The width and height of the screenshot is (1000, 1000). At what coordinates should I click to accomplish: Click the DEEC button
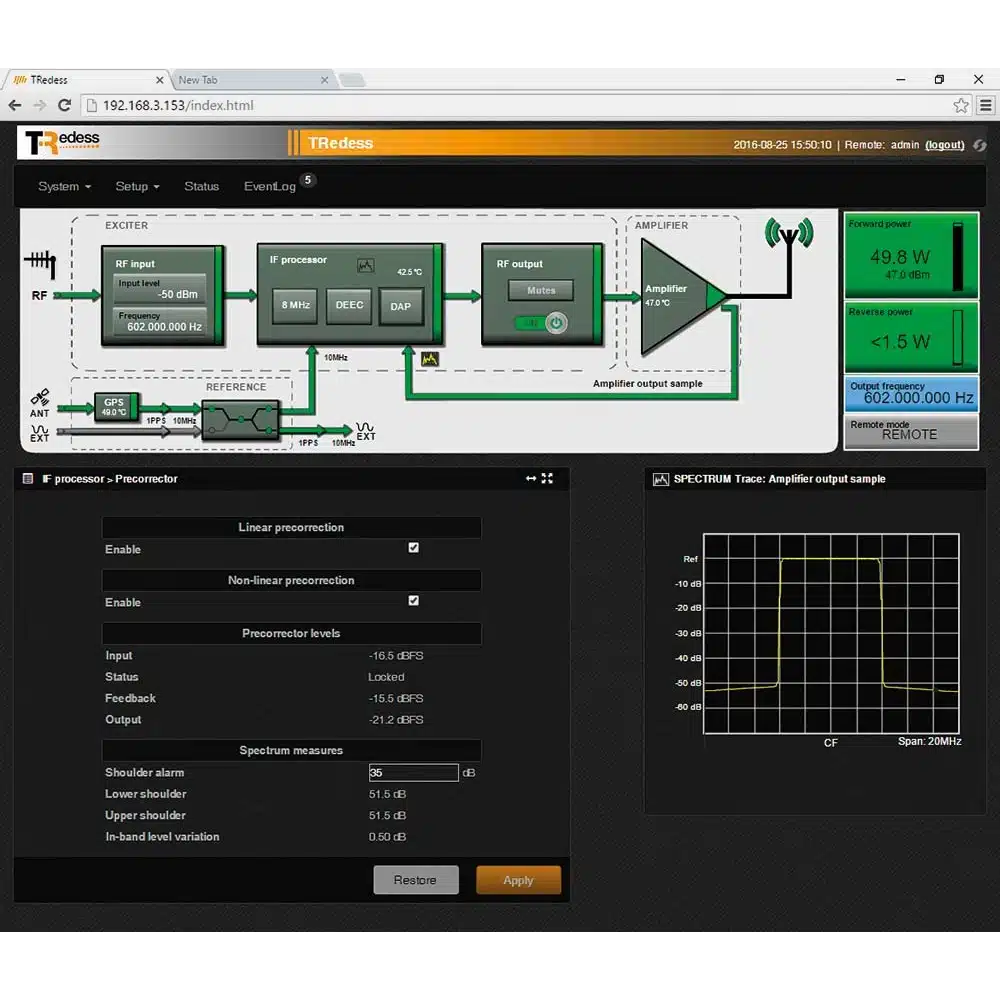tap(349, 305)
